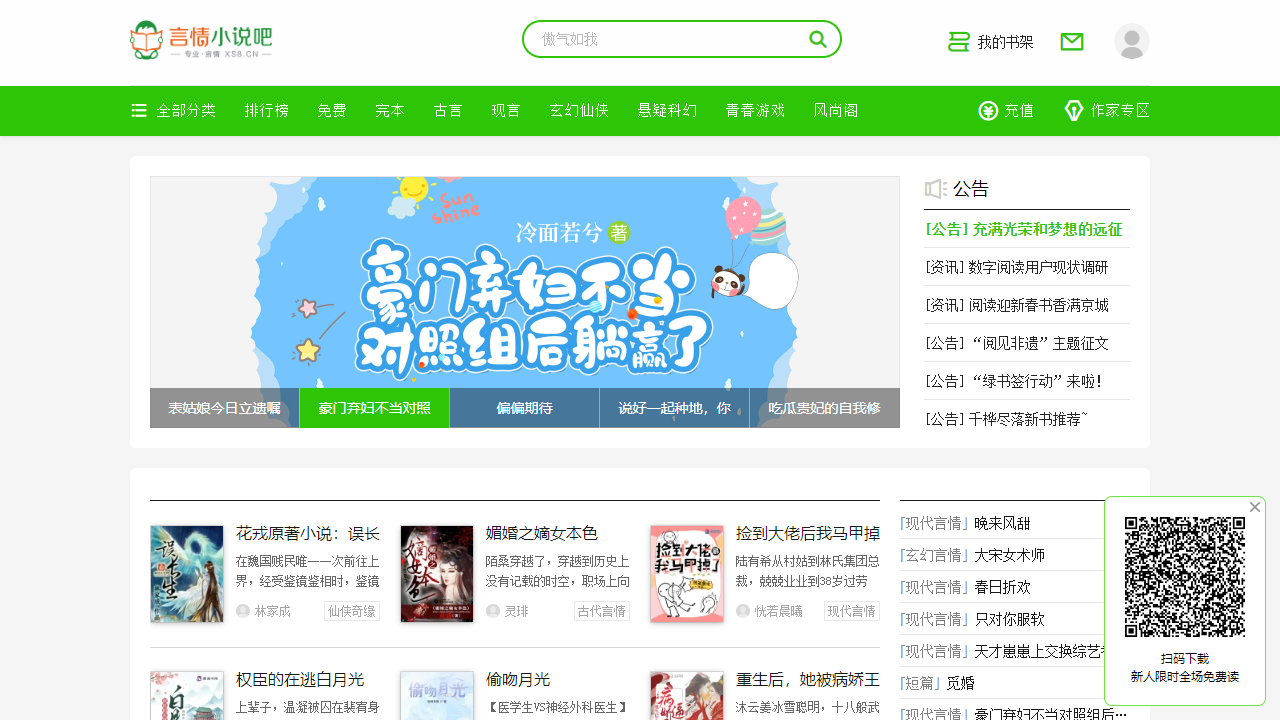Click the 言情小说吧 site logo
Image resolution: width=1280 pixels, height=720 pixels.
click(201, 40)
